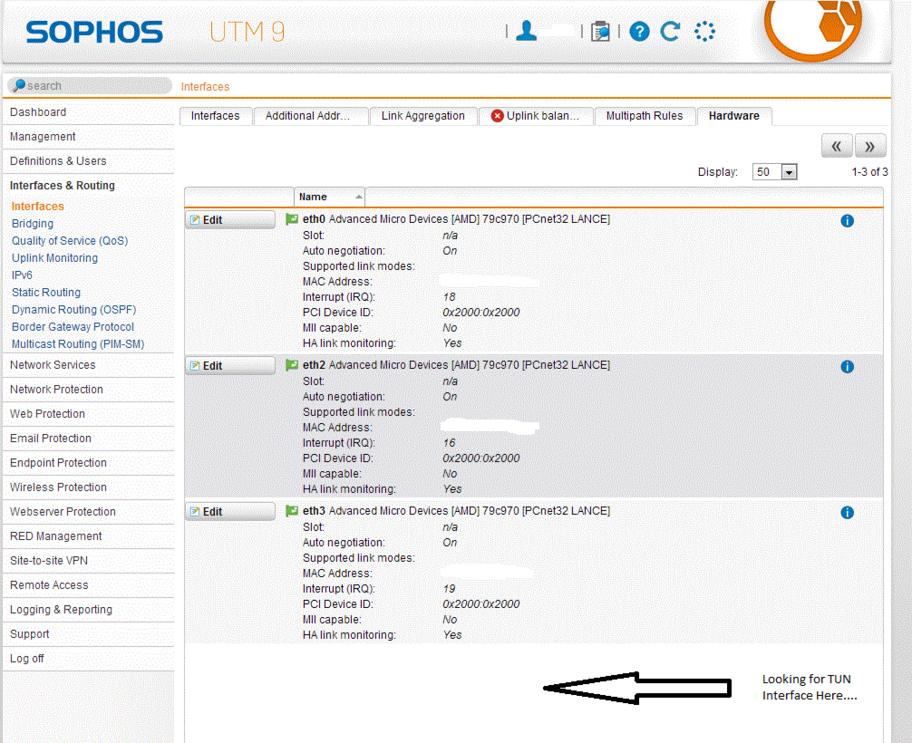The width and height of the screenshot is (912, 743).
Task: Open the IPv6 submenu item
Action: (22, 275)
